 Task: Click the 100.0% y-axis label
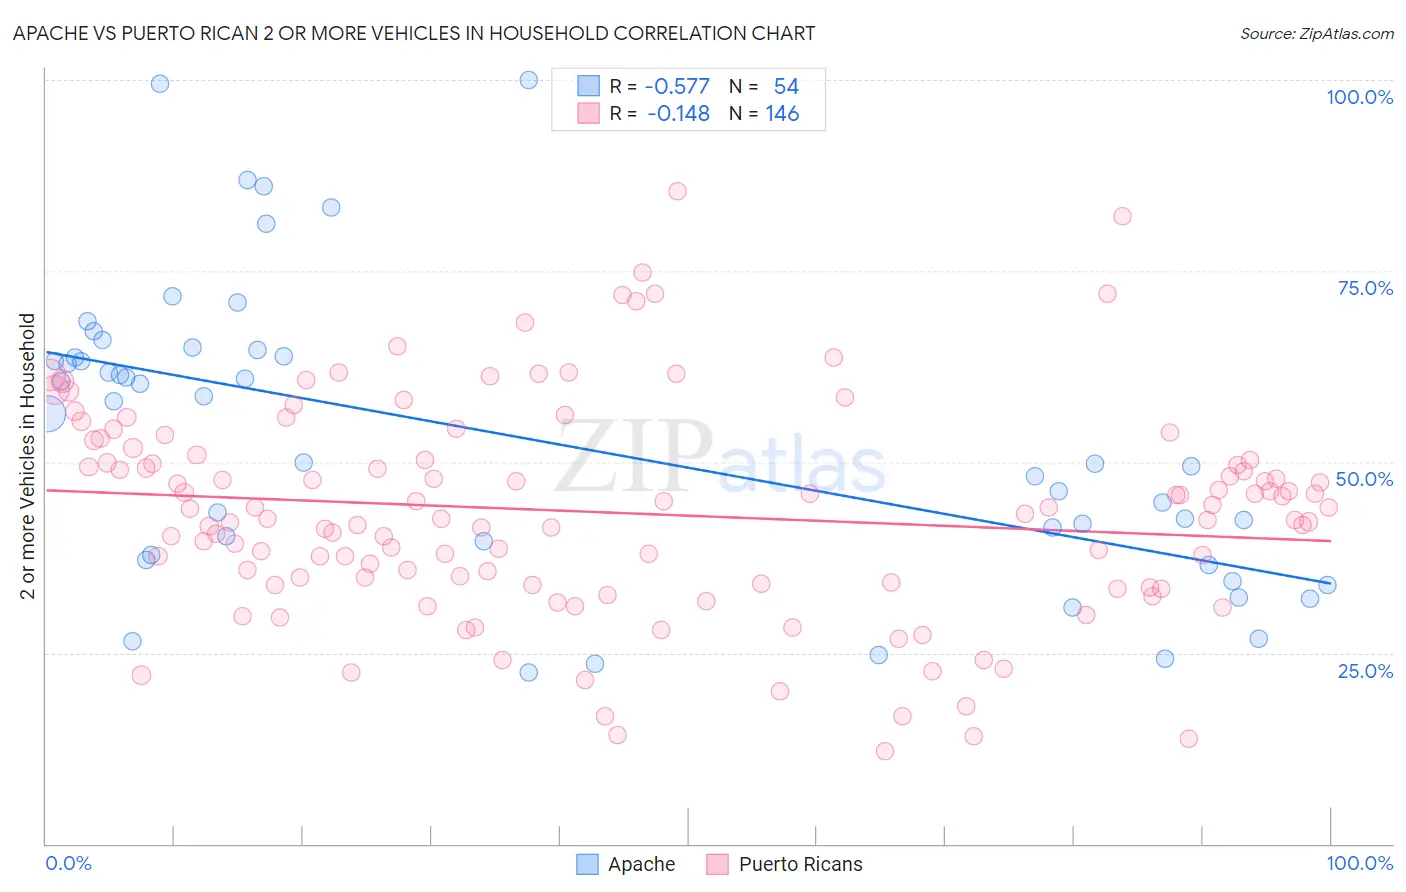tap(1360, 97)
